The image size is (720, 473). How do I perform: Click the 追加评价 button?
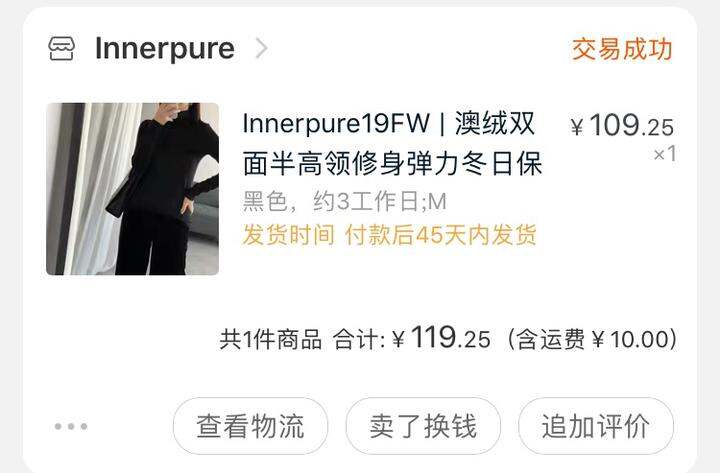[596, 426]
